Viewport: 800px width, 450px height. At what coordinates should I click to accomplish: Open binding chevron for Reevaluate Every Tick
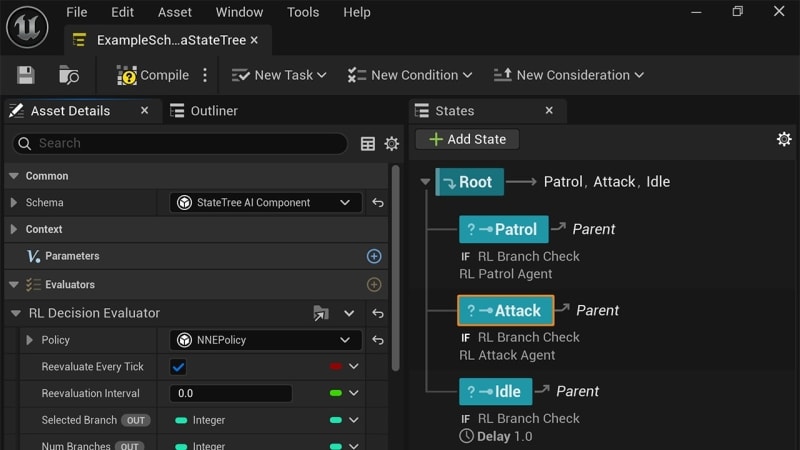pyautogui.click(x=354, y=366)
